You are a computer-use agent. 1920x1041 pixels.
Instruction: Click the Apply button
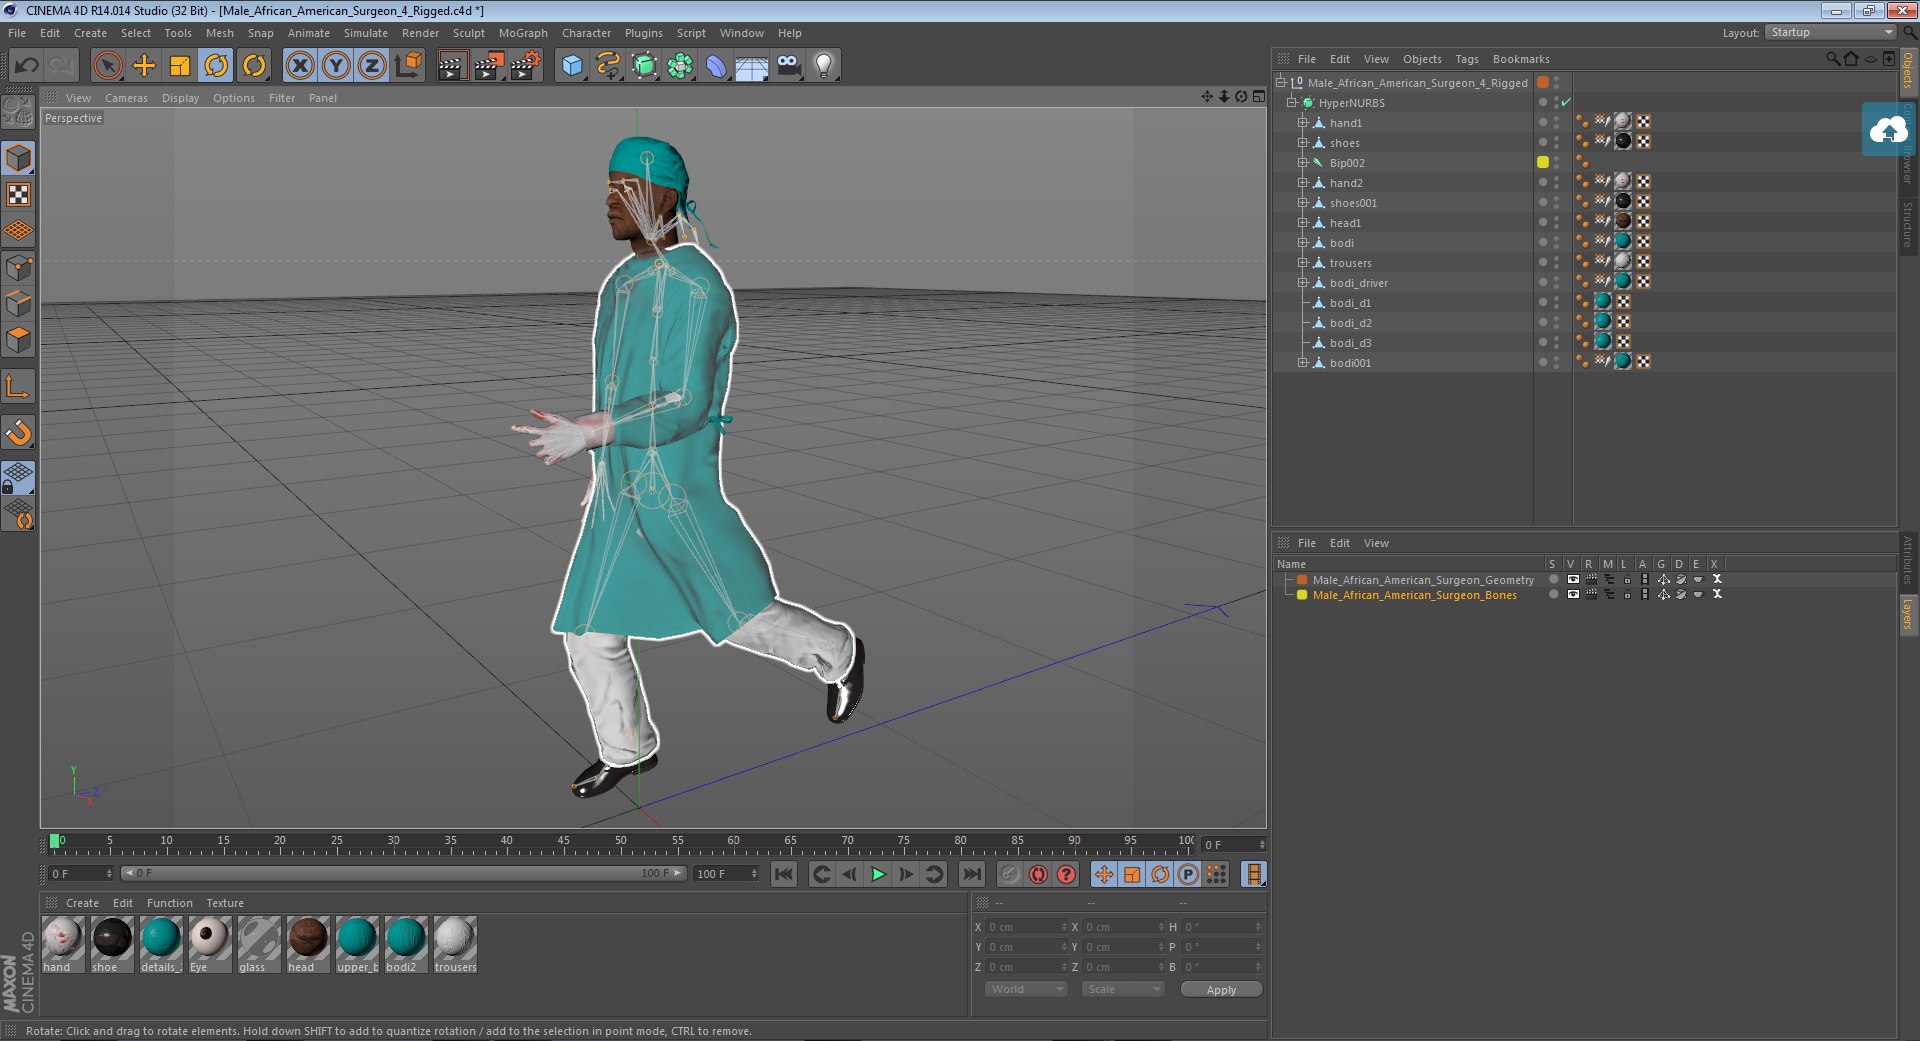pos(1221,989)
